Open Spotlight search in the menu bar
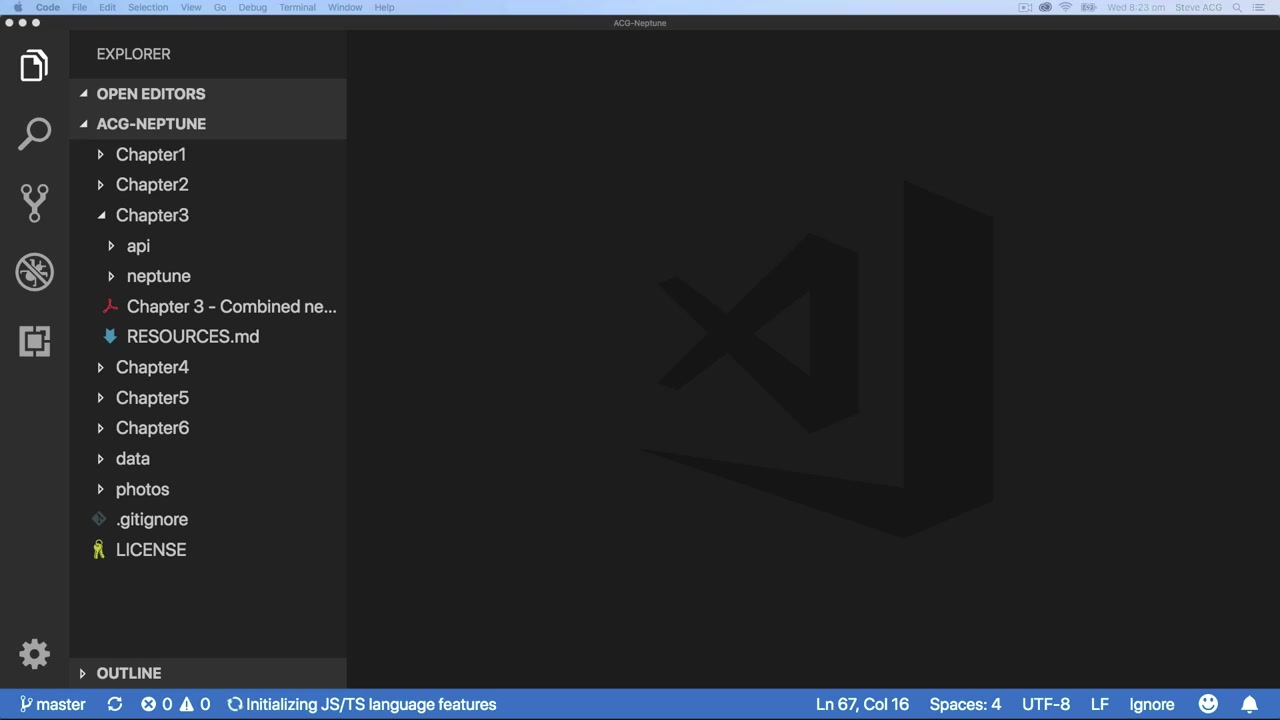This screenshot has width=1280, height=720. click(x=1237, y=7)
